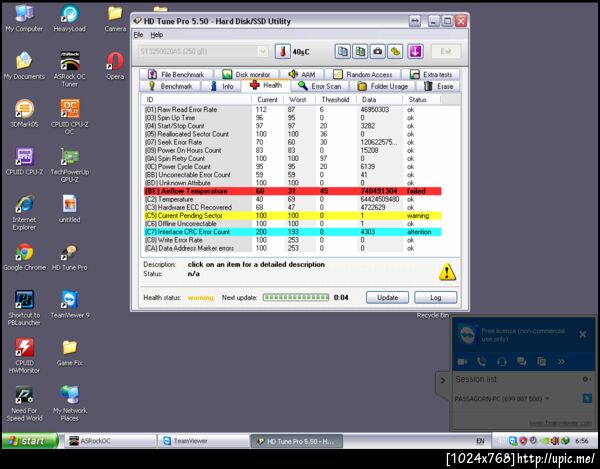Switch to the Benchmark tab
The height and width of the screenshot is (469, 600).
(170, 86)
